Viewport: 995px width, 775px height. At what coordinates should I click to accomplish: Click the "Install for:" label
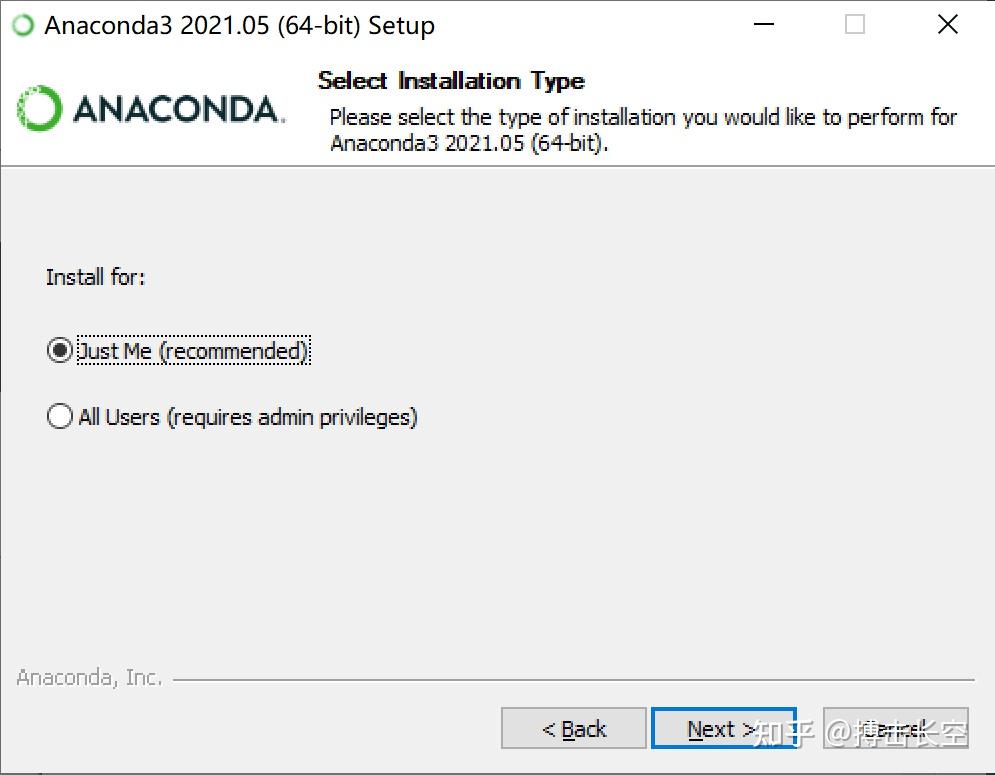click(x=96, y=277)
